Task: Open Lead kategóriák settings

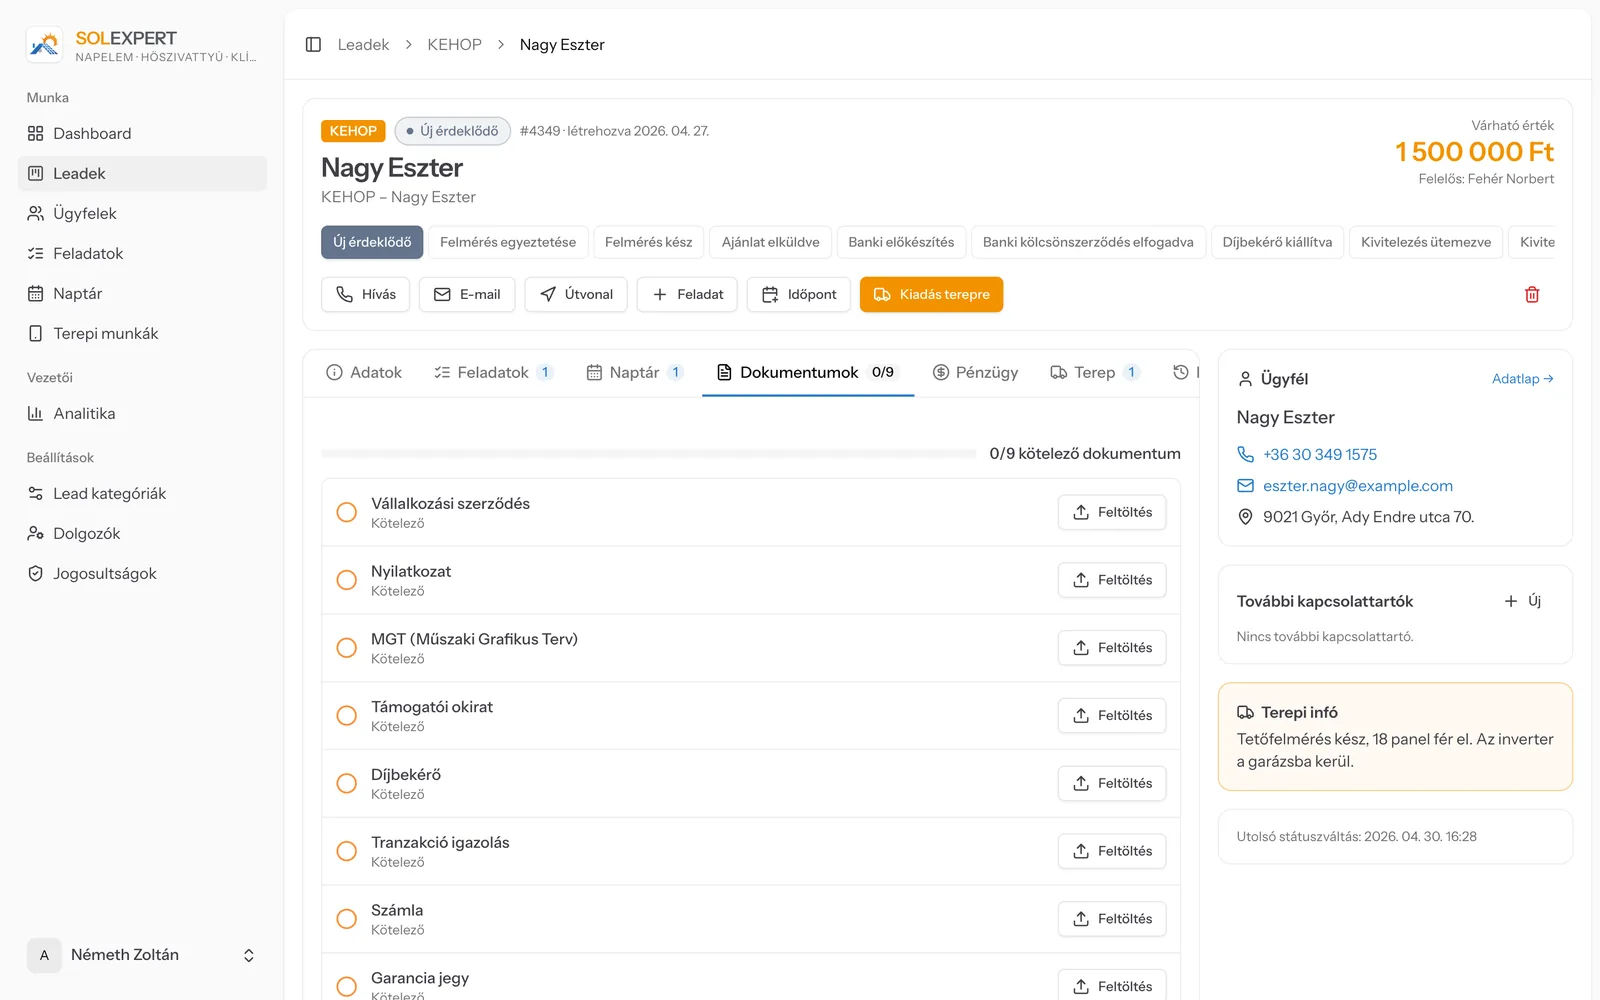Action: [142, 493]
